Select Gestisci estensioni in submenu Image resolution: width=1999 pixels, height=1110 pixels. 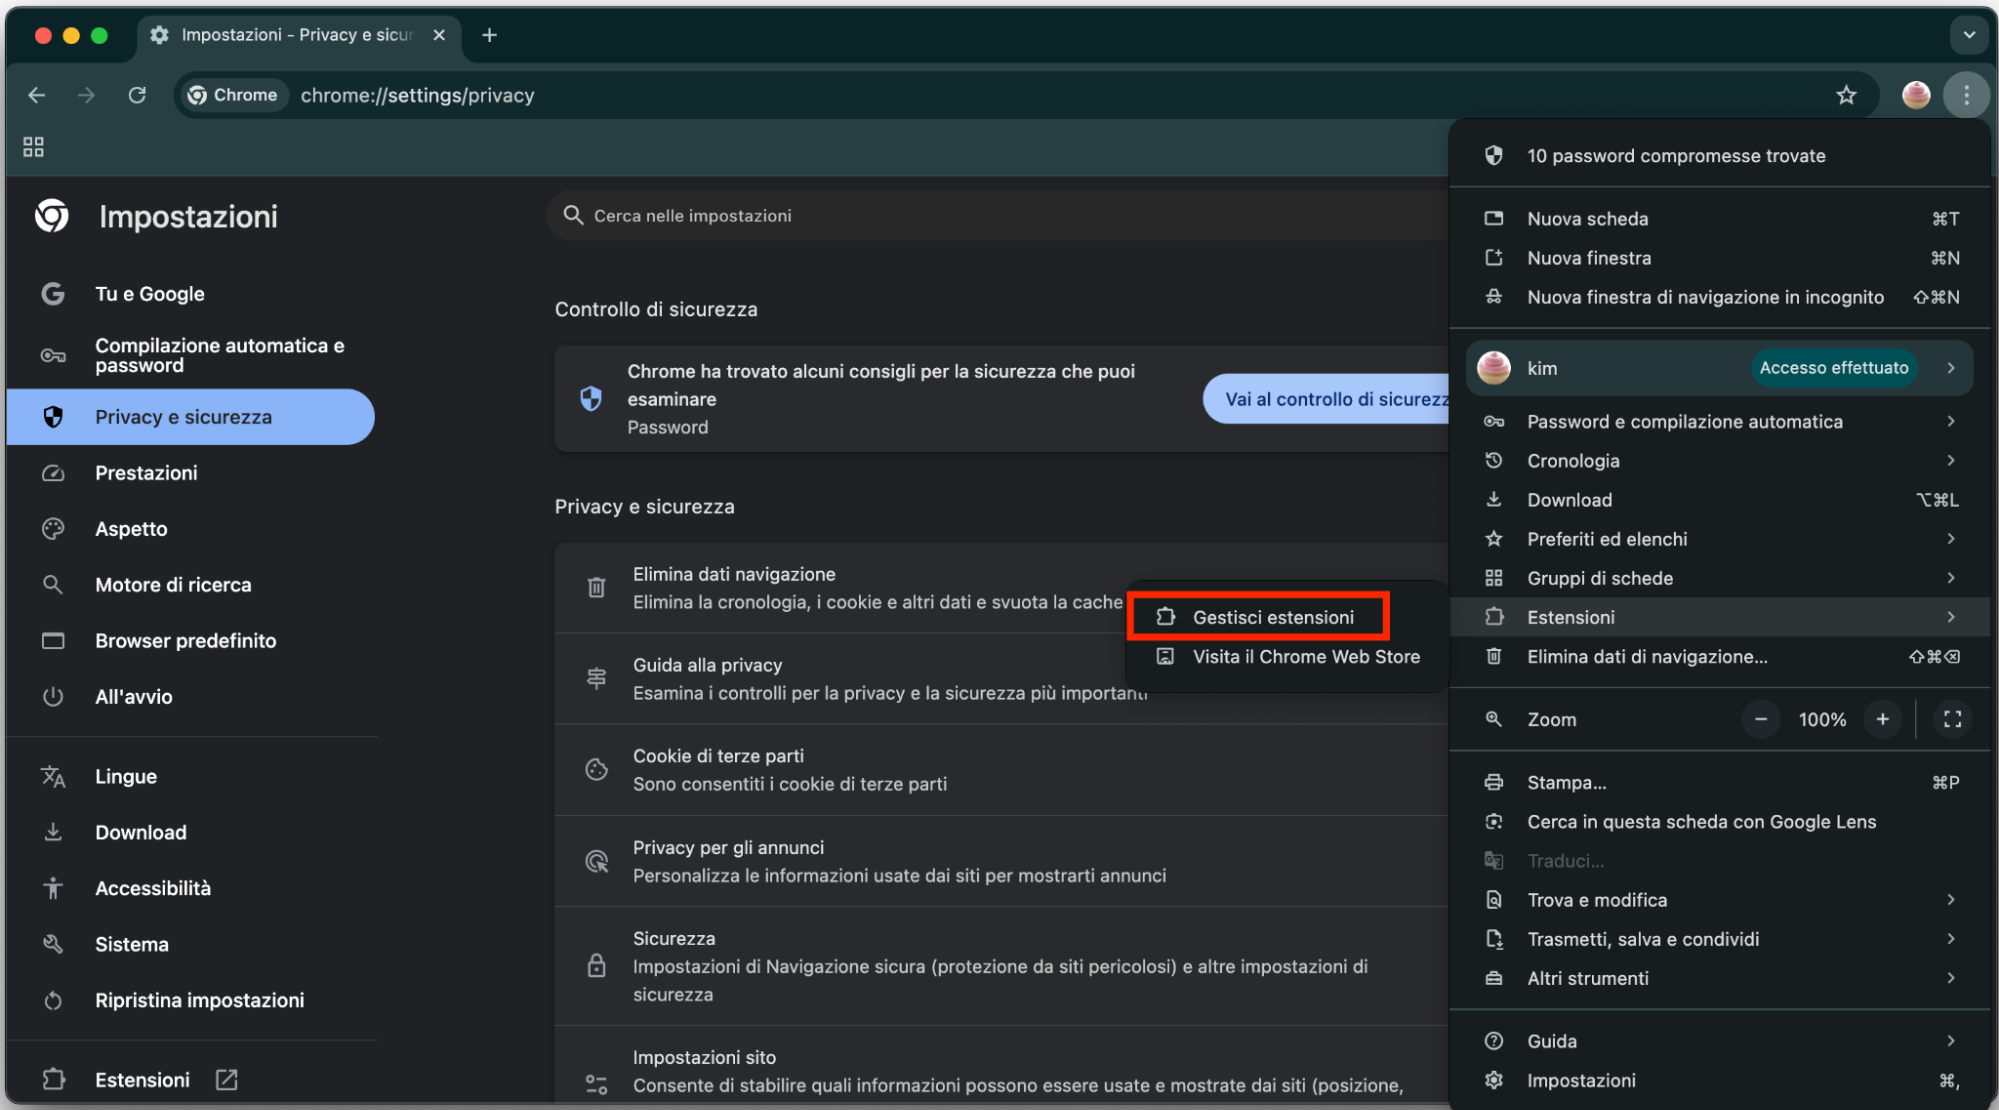(1259, 617)
